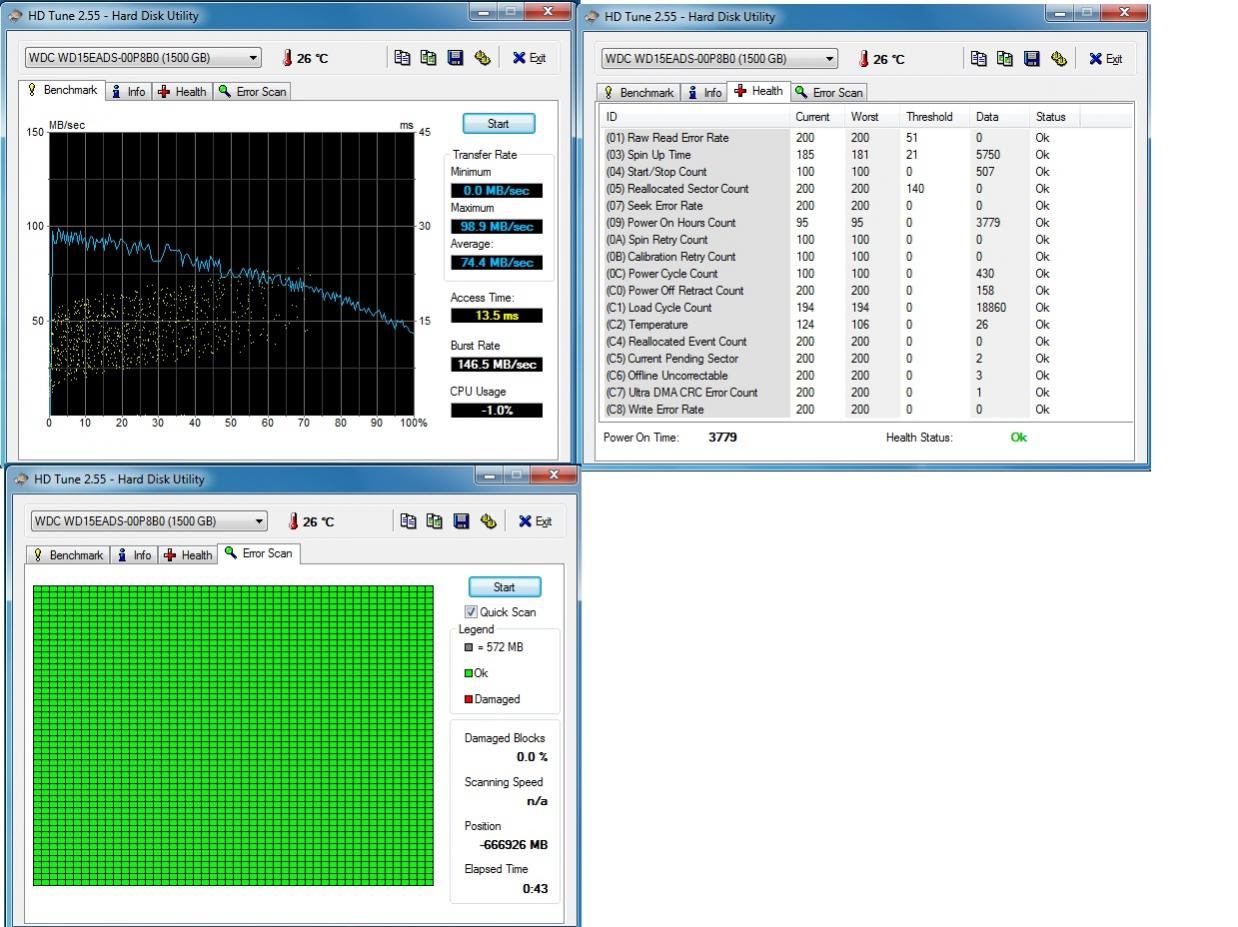
Task: Sort by Threshold column header
Action: (936, 117)
